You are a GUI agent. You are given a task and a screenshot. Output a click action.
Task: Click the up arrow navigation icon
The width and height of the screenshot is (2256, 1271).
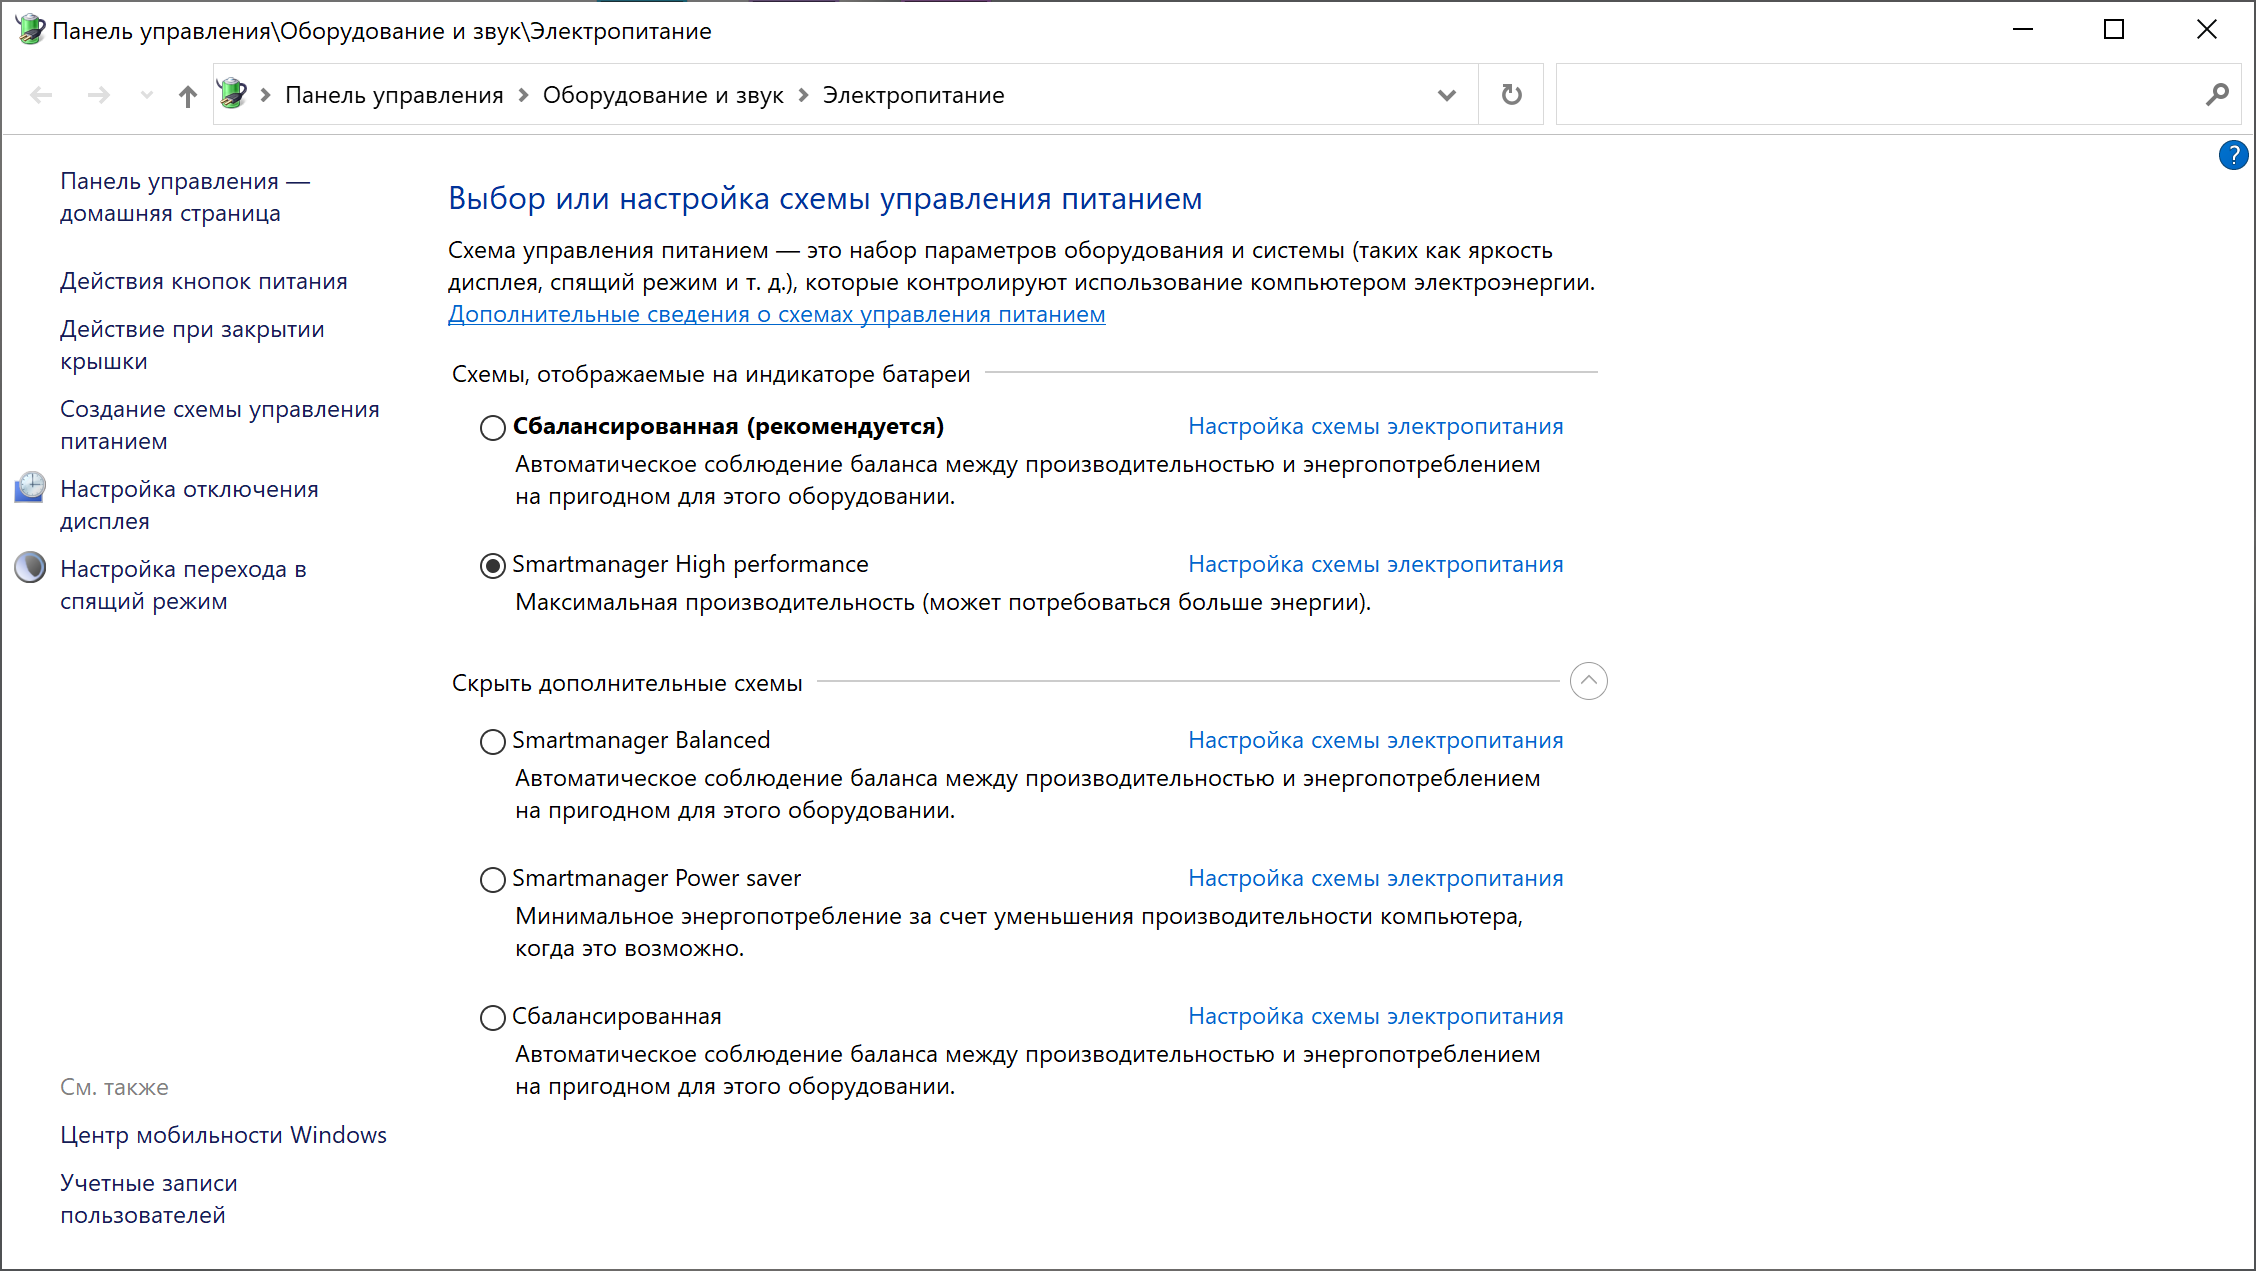click(187, 96)
